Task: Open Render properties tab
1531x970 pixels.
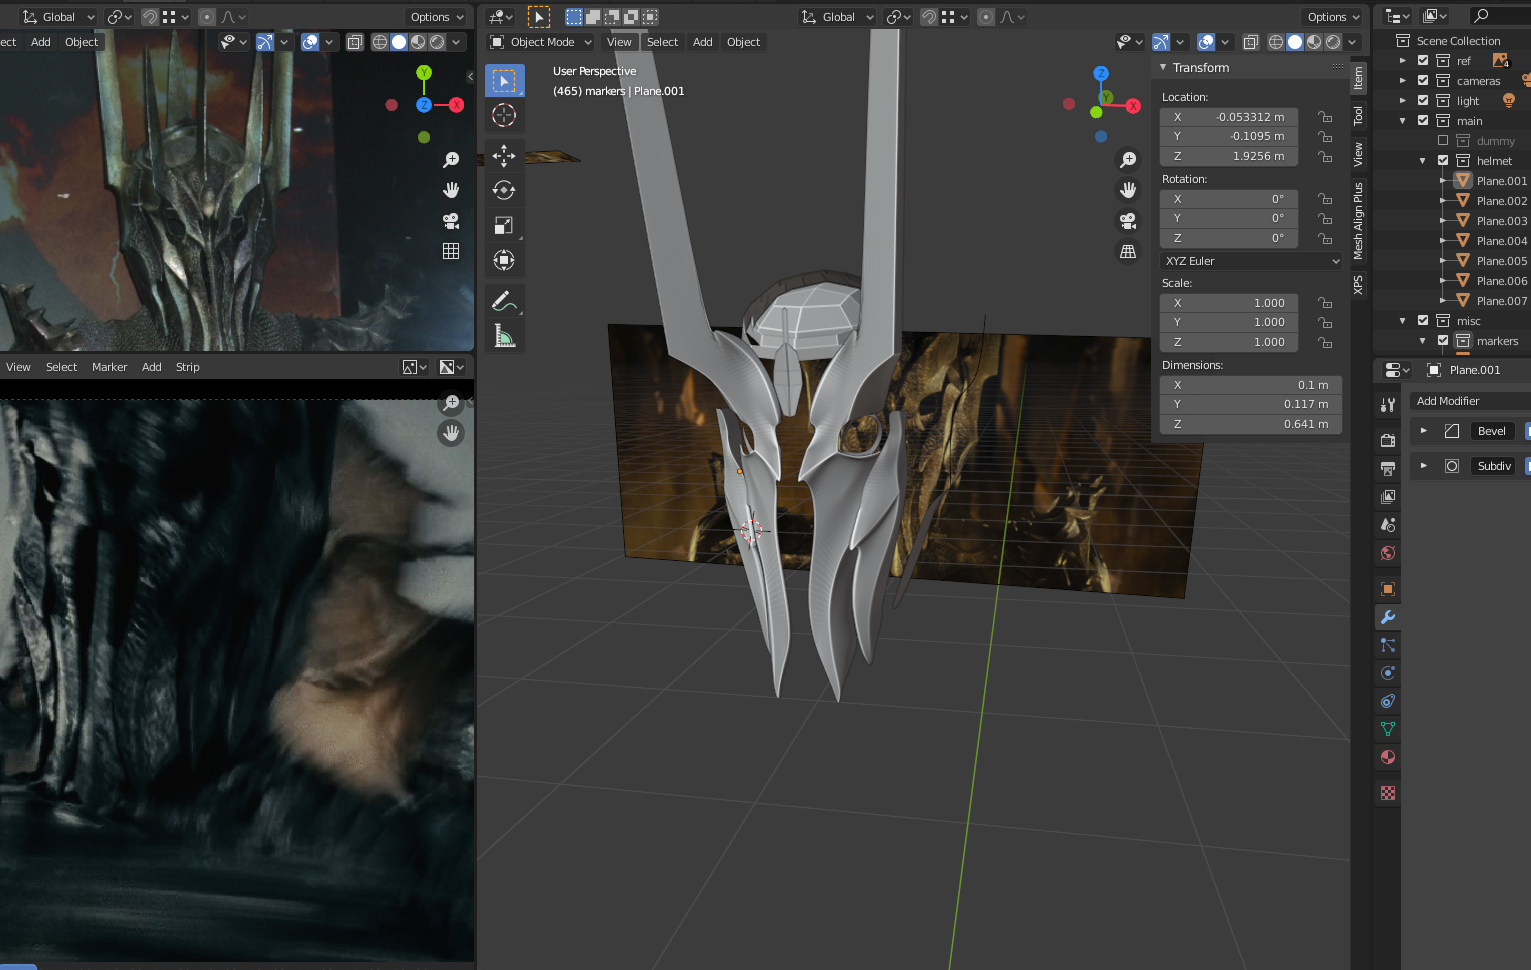Action: pos(1388,441)
